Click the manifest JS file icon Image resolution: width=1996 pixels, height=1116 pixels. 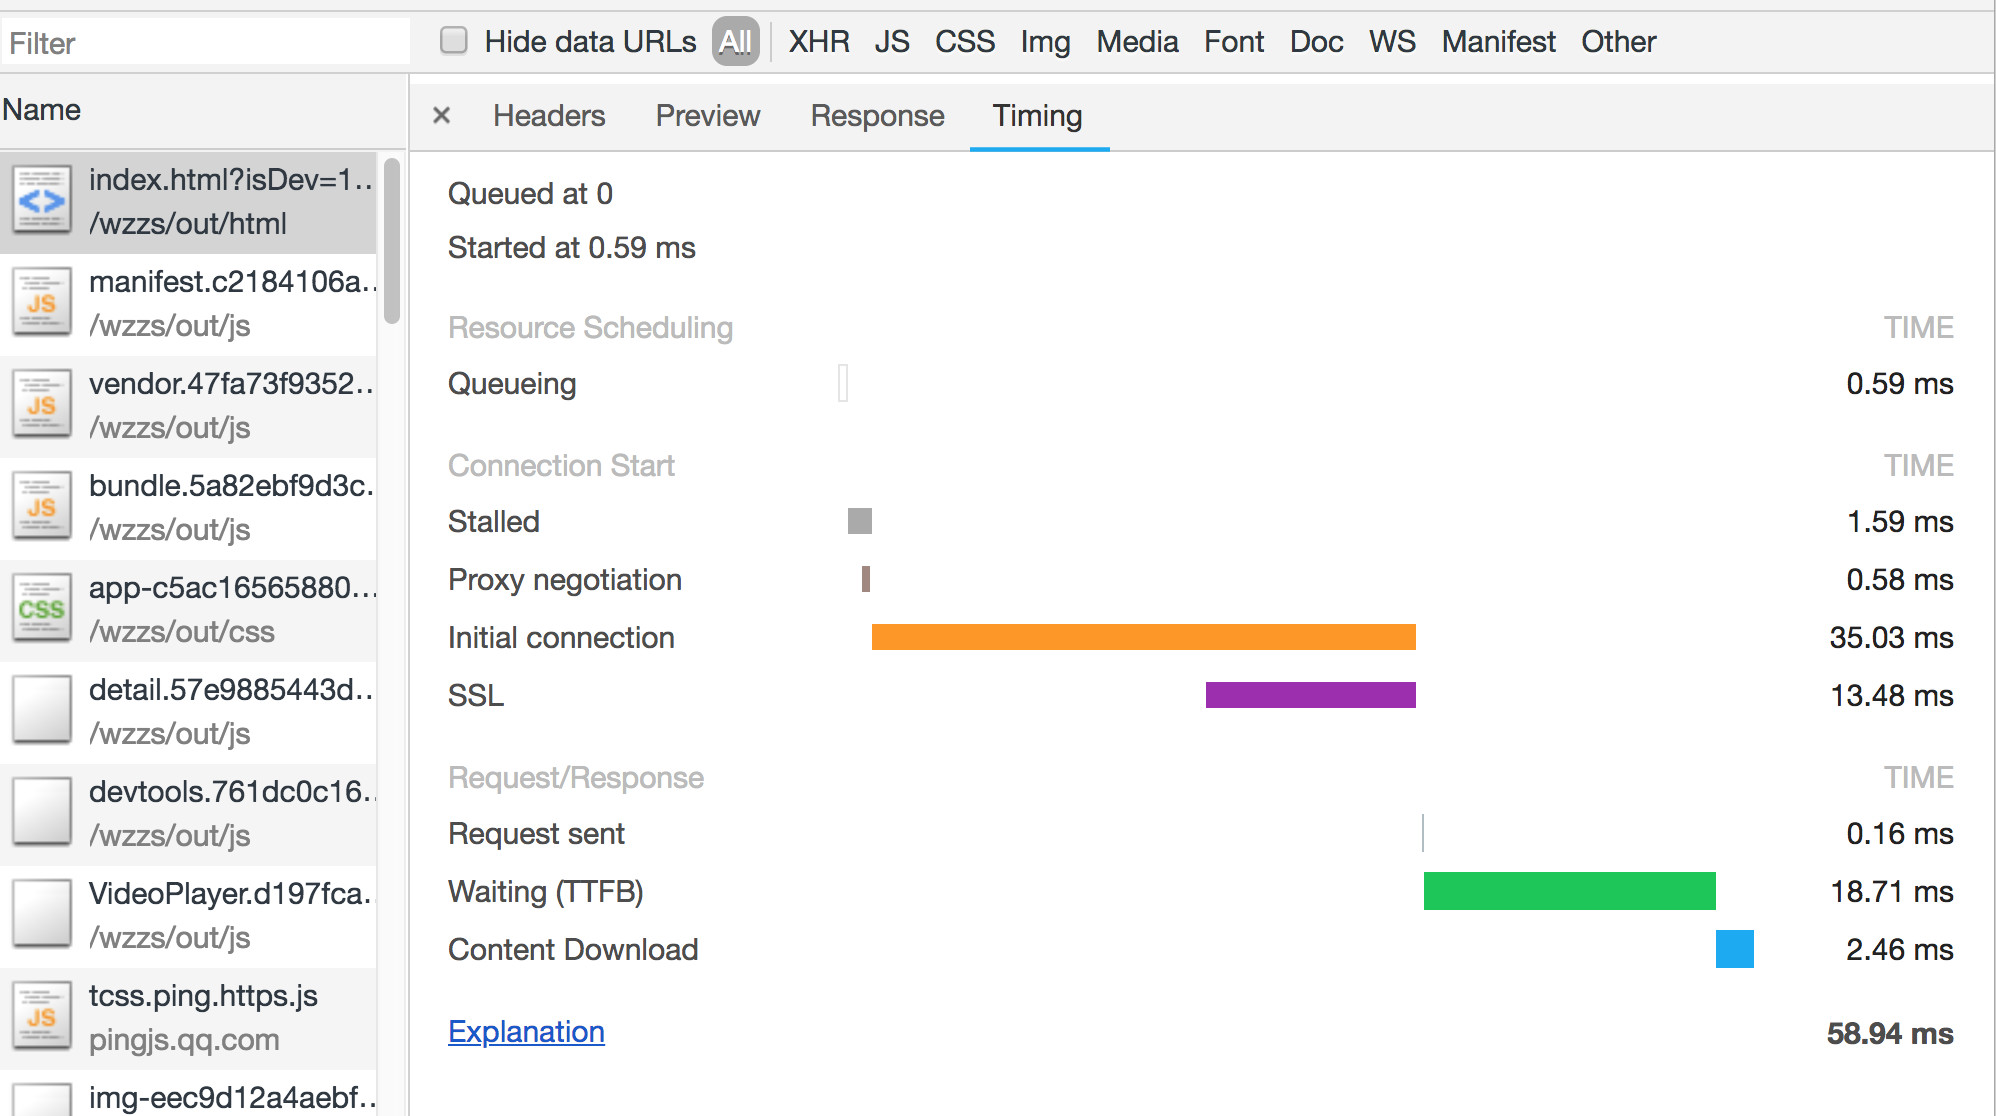click(x=41, y=302)
